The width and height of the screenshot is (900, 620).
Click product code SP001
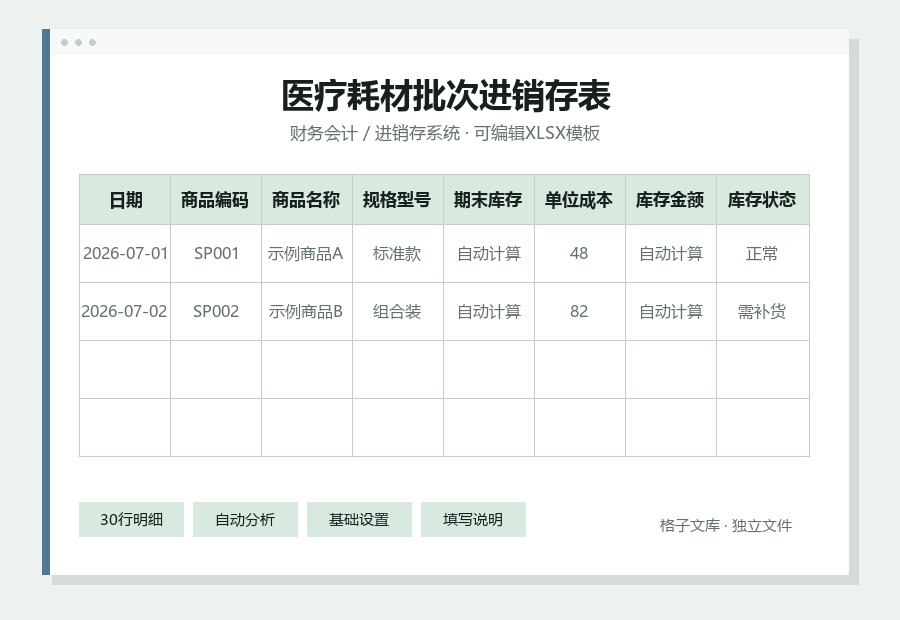(216, 254)
